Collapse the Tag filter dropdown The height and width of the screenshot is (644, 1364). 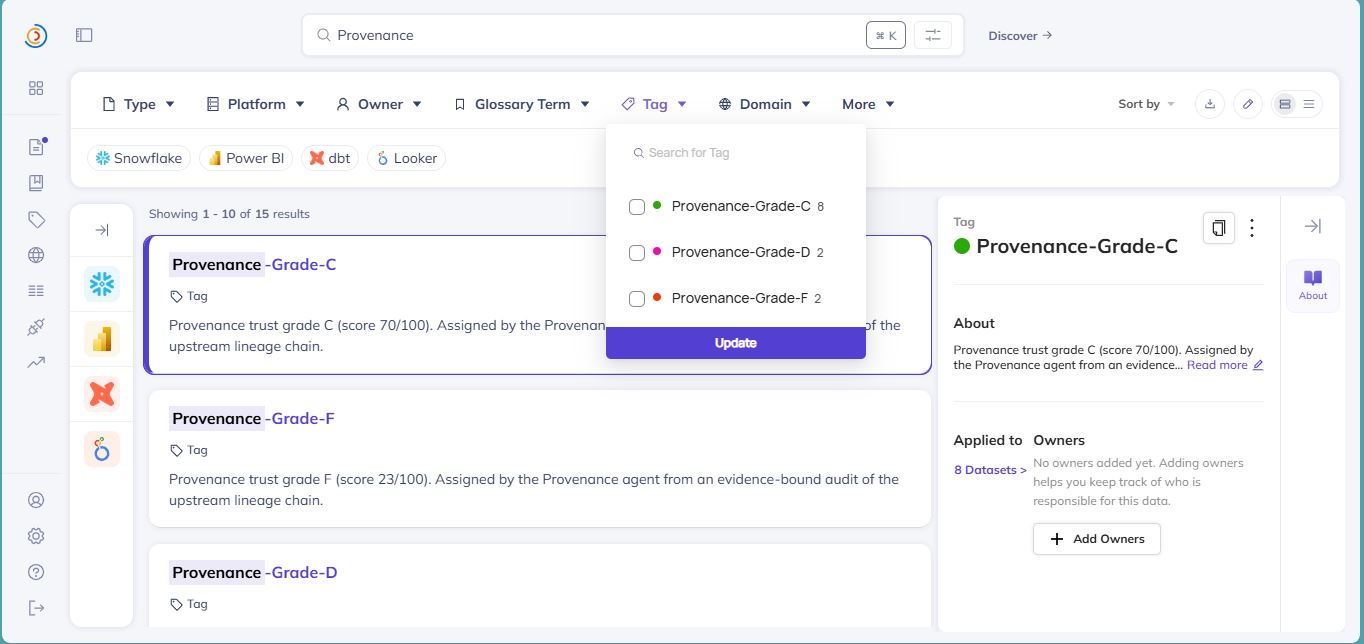654,104
